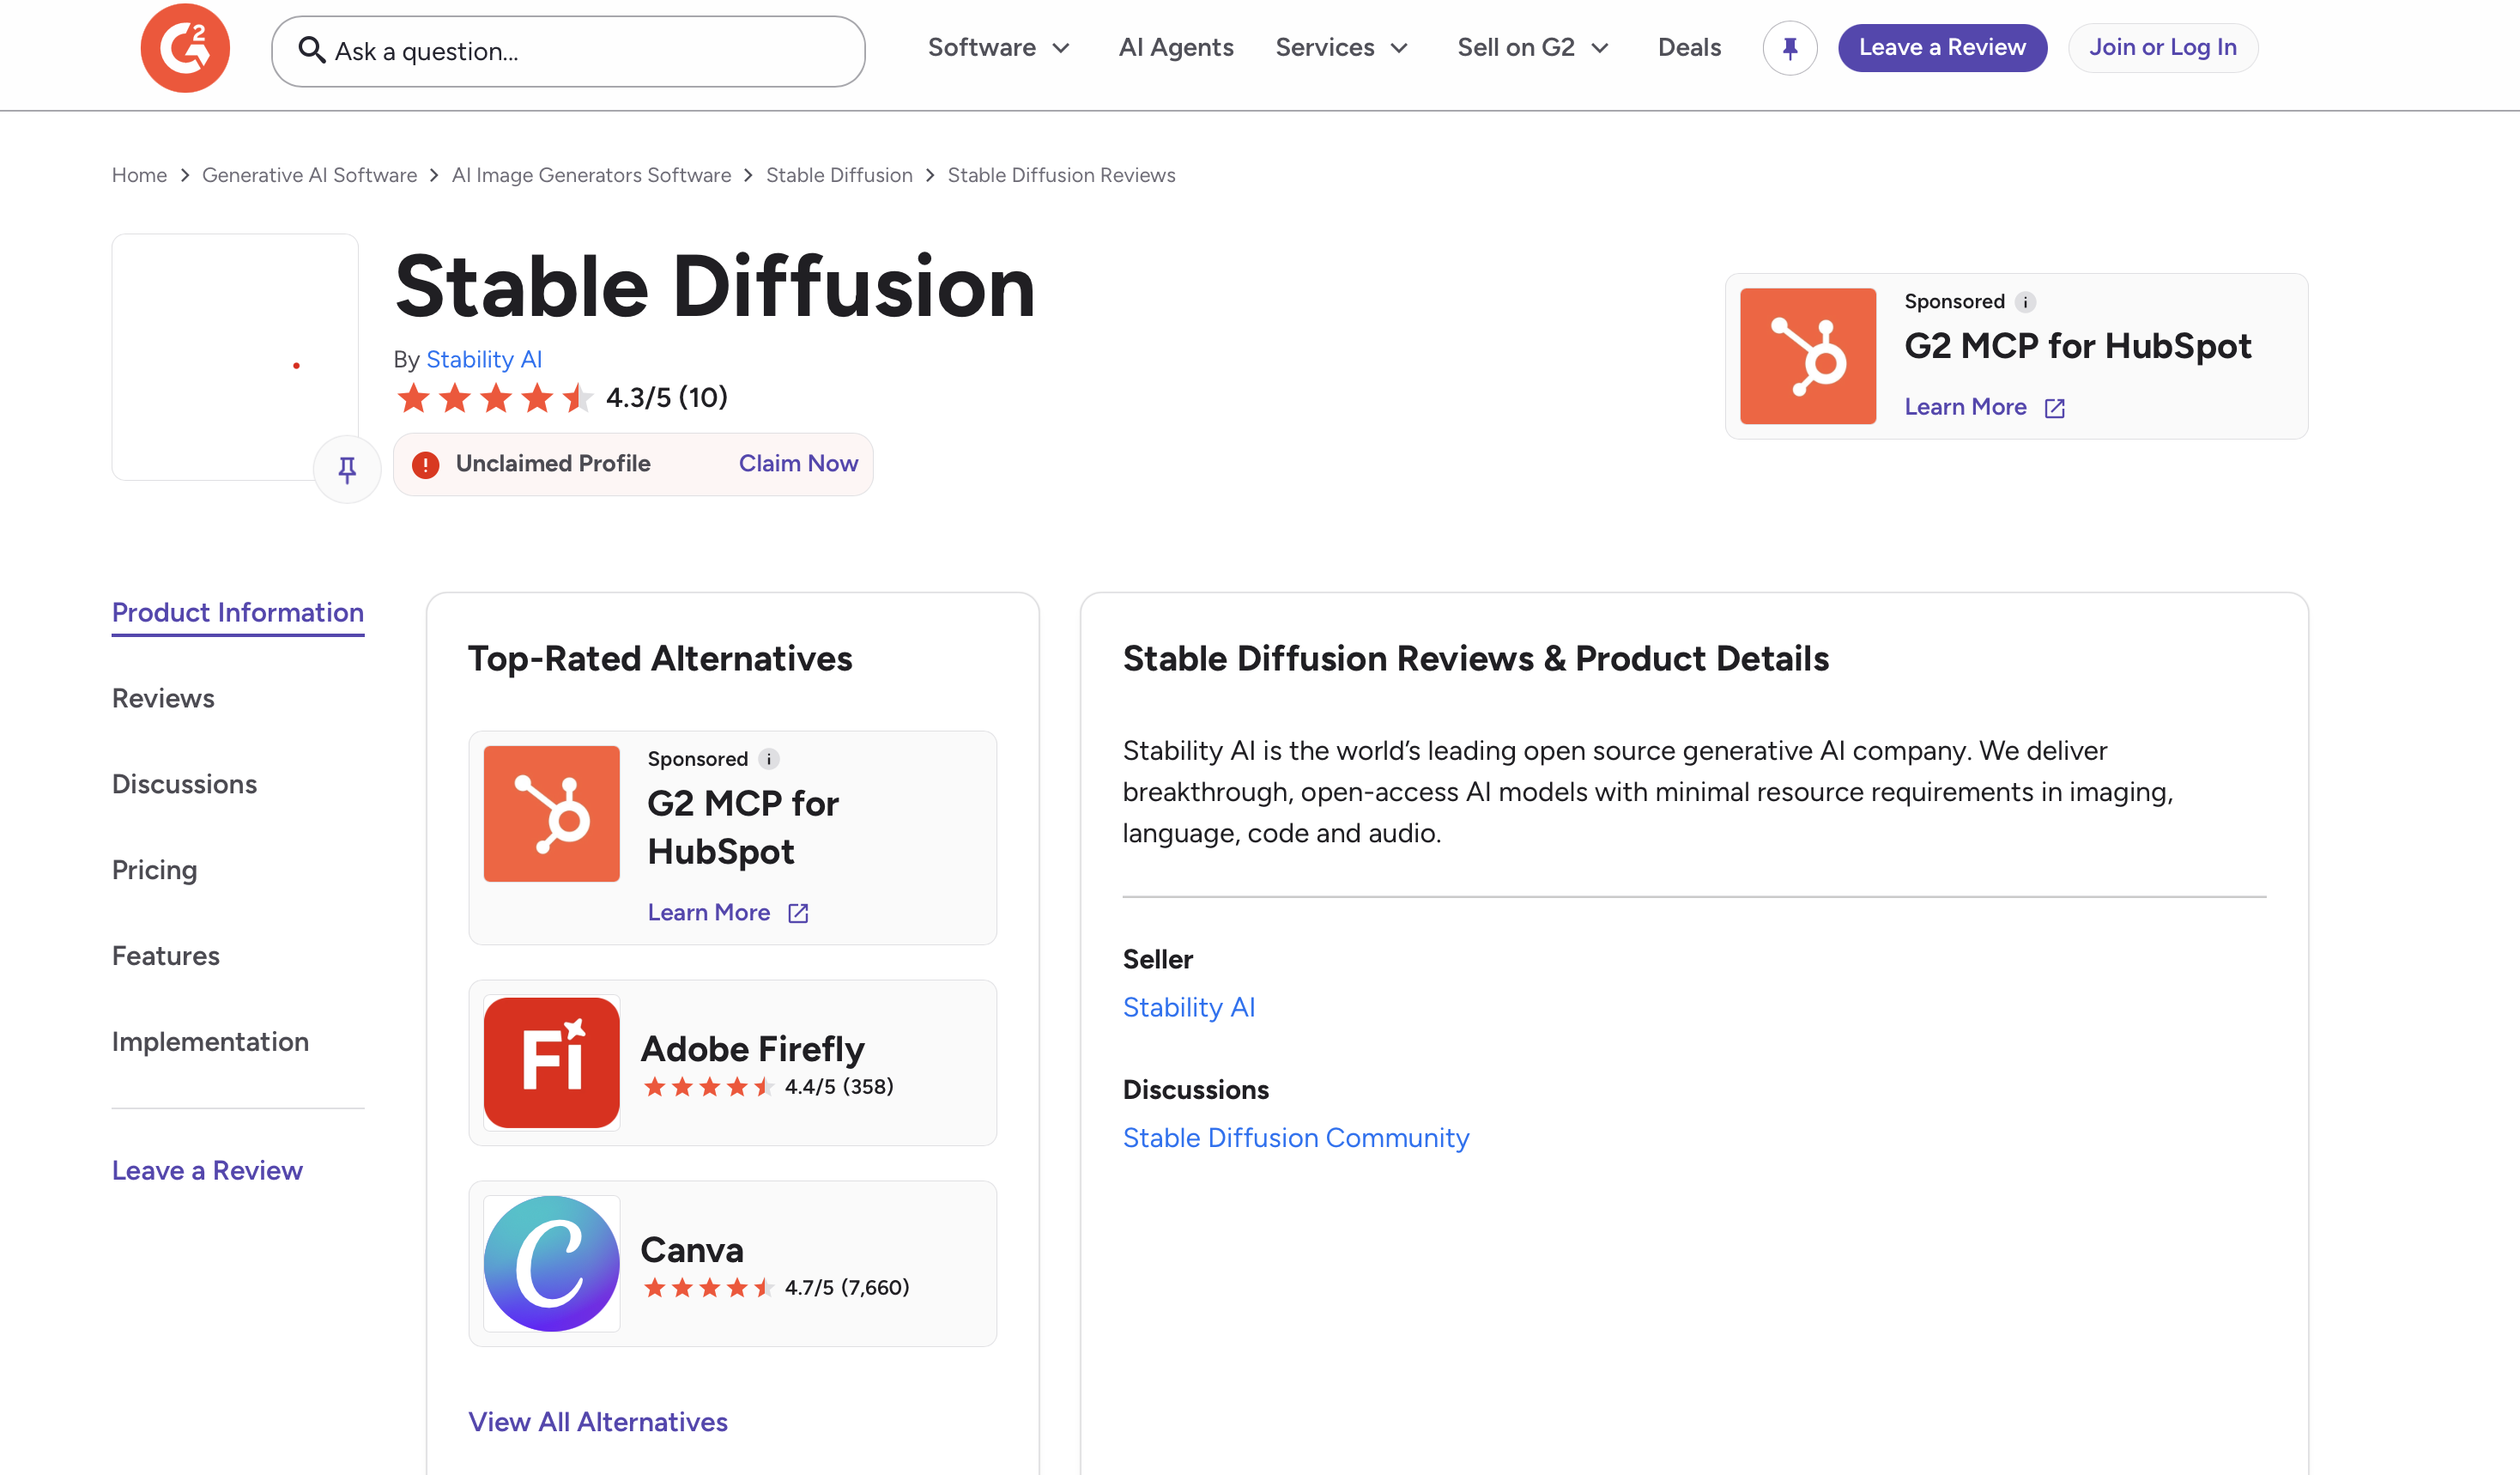Click the Ask a question search field
Image resolution: width=2520 pixels, height=1475 pixels.
coord(568,51)
